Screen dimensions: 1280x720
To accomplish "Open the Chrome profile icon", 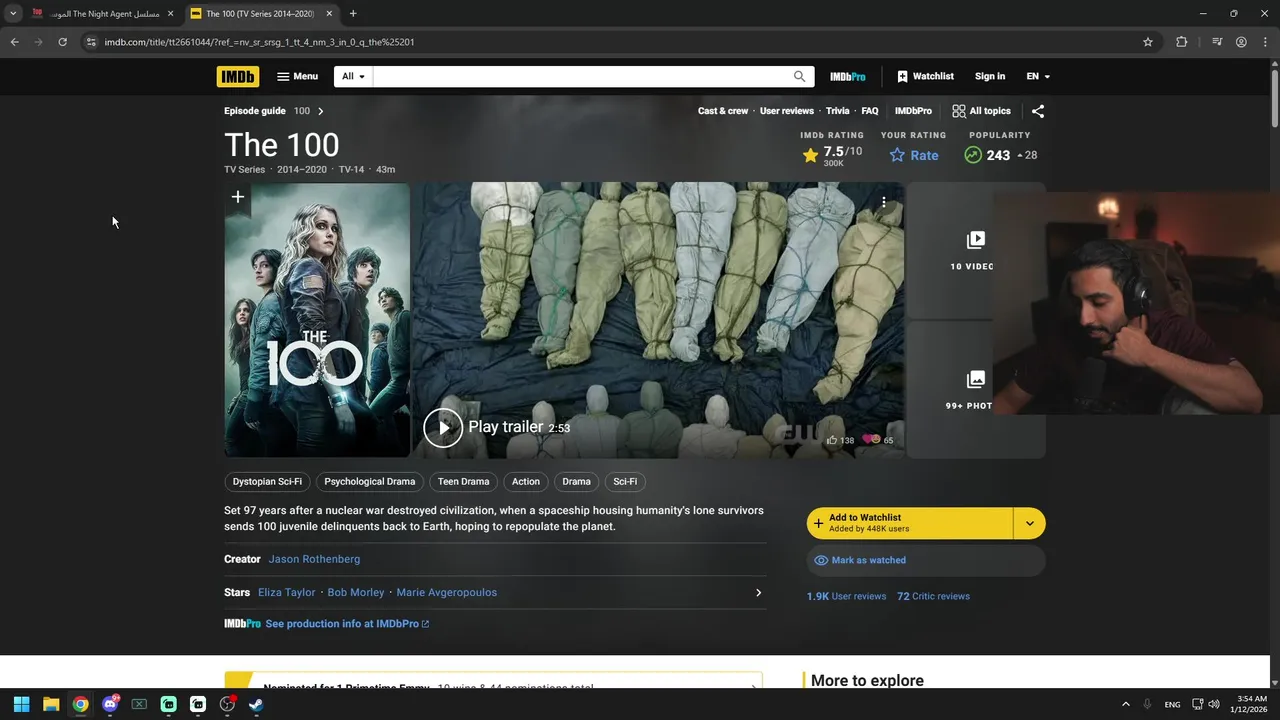I will (1241, 42).
